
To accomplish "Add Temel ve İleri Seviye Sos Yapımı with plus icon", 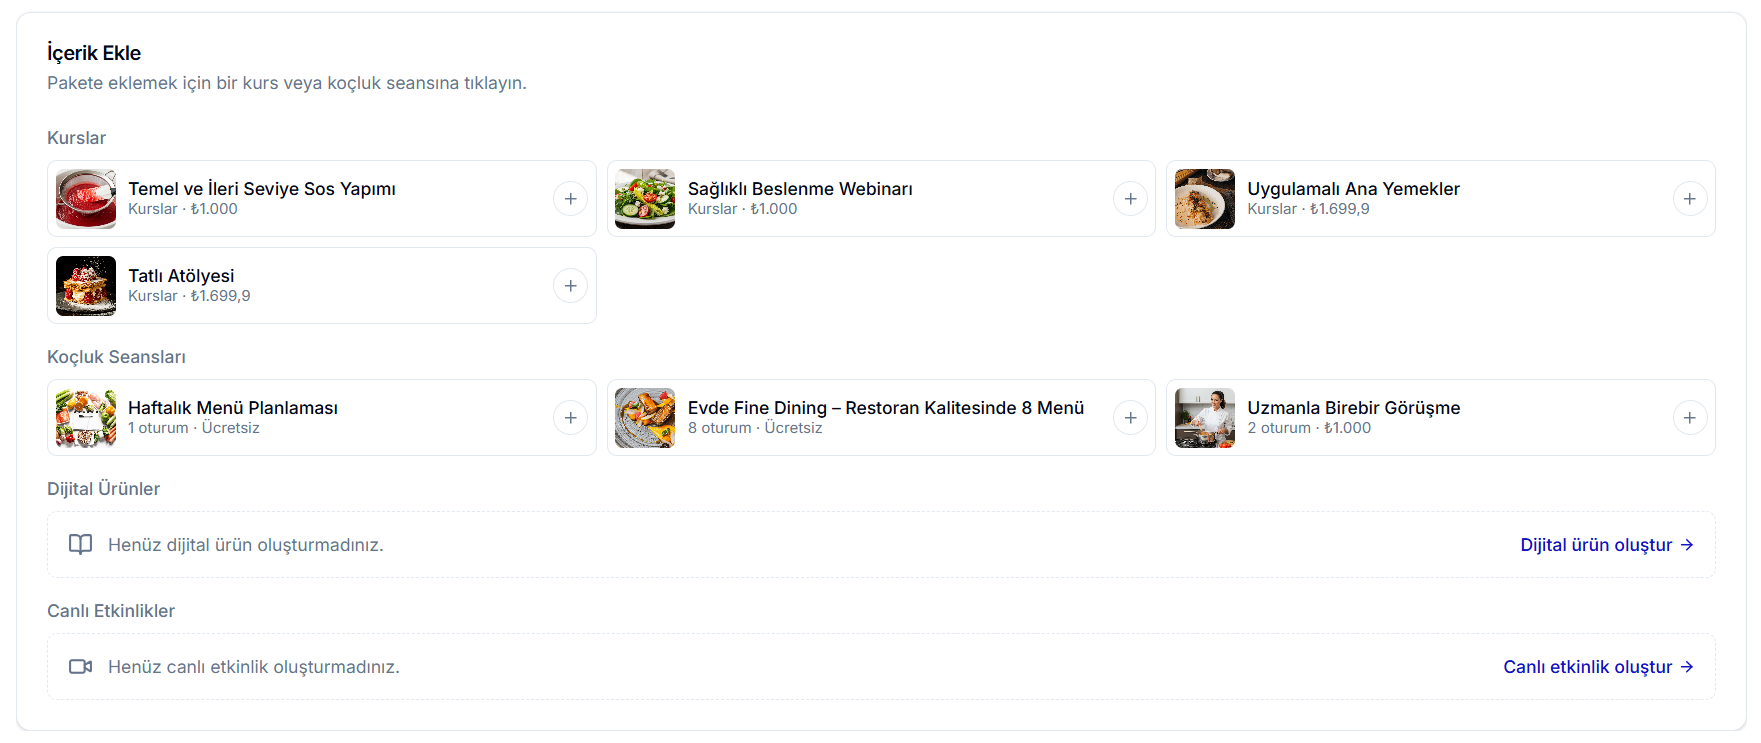I will point(570,199).
